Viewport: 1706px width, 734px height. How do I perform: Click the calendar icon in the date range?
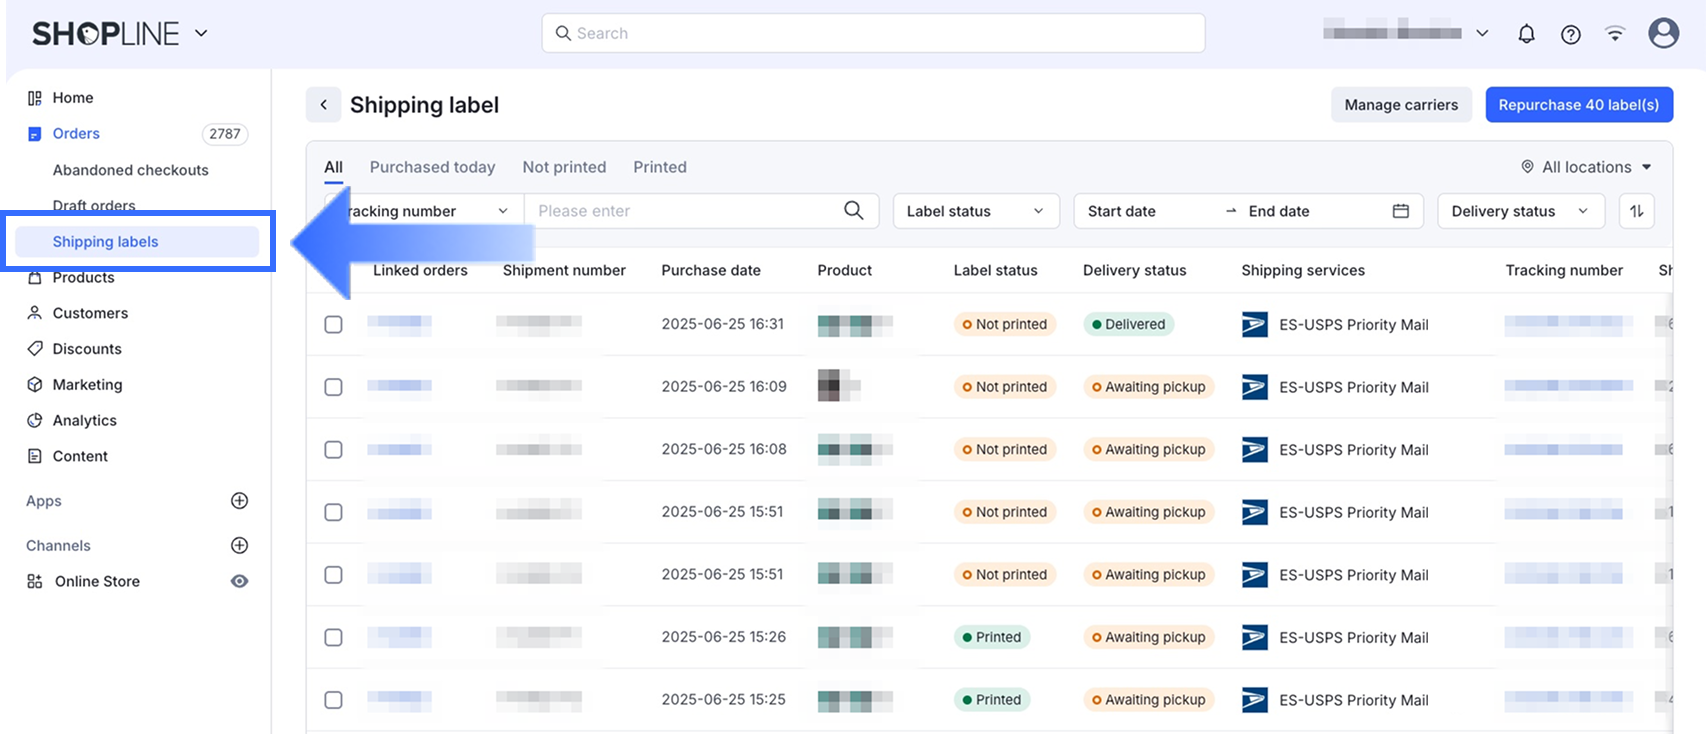(1400, 211)
